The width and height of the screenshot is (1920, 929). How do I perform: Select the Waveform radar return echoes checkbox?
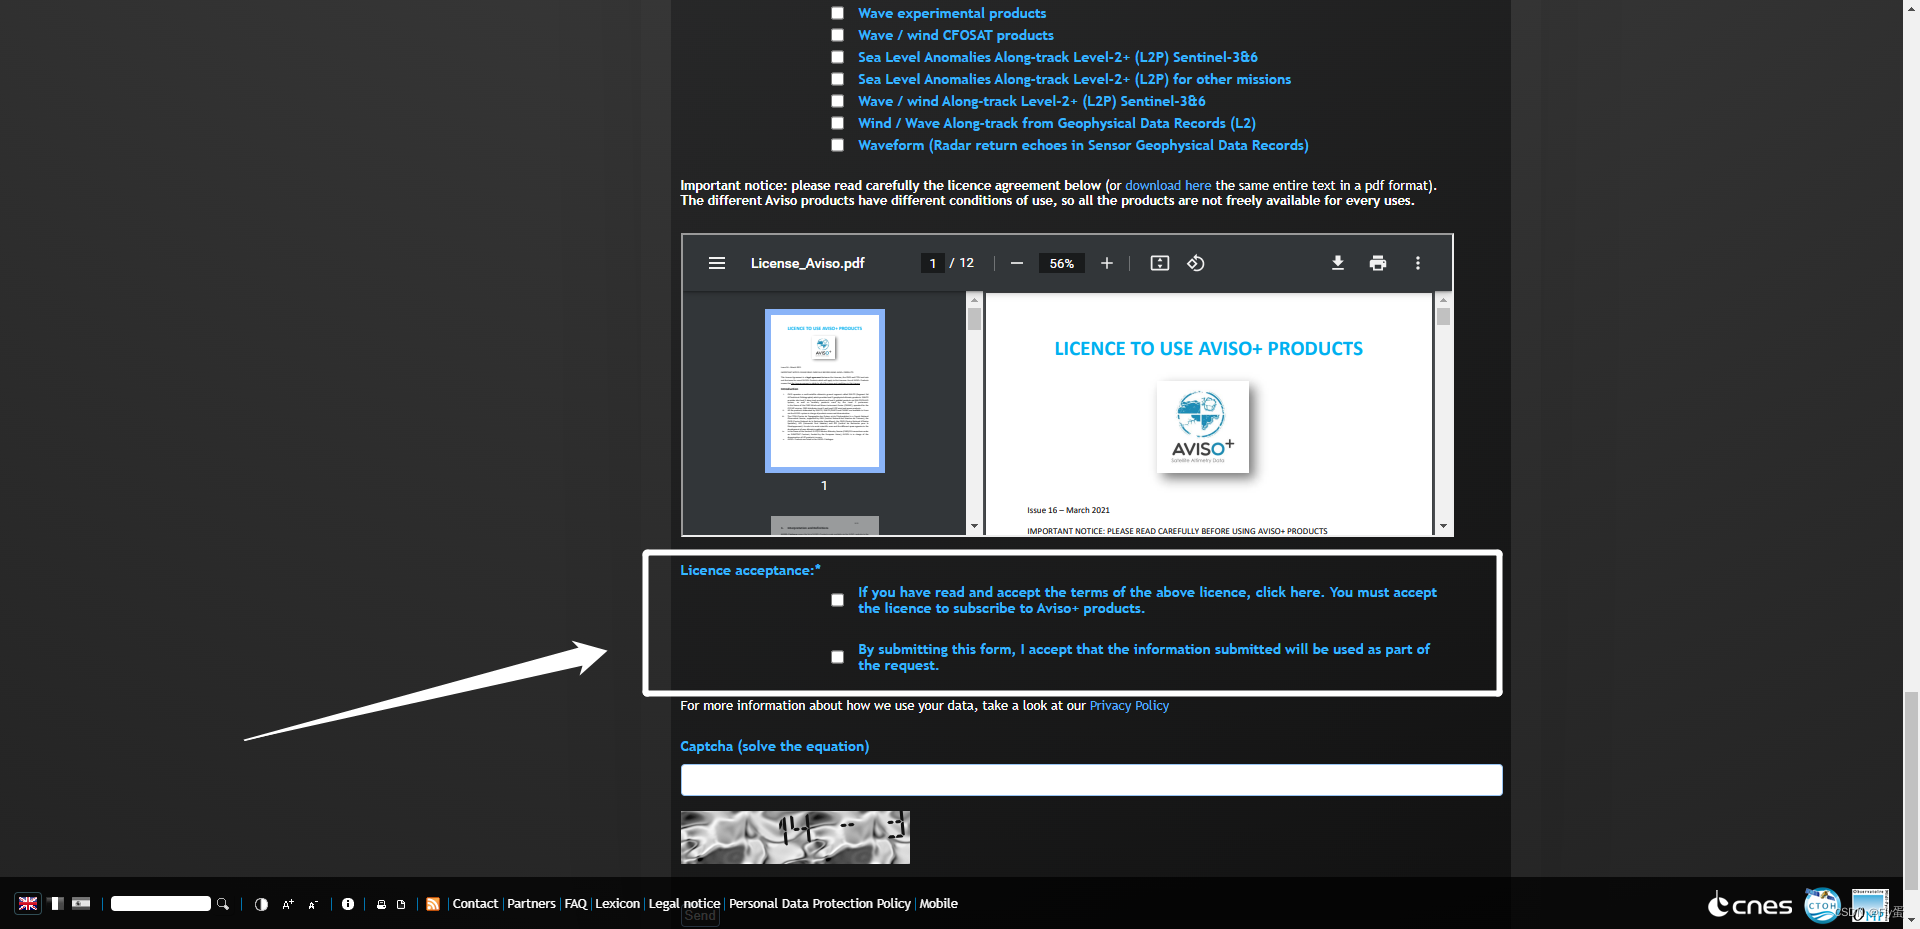point(837,145)
